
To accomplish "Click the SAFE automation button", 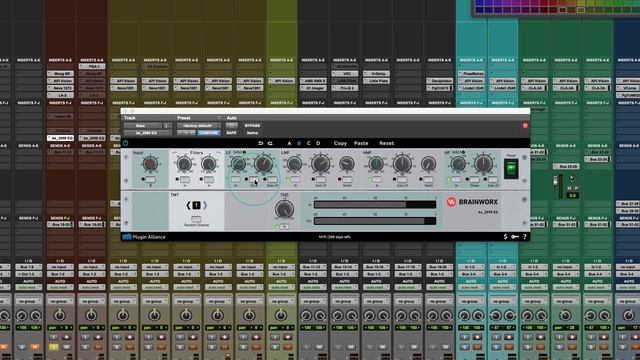I will [231, 133].
